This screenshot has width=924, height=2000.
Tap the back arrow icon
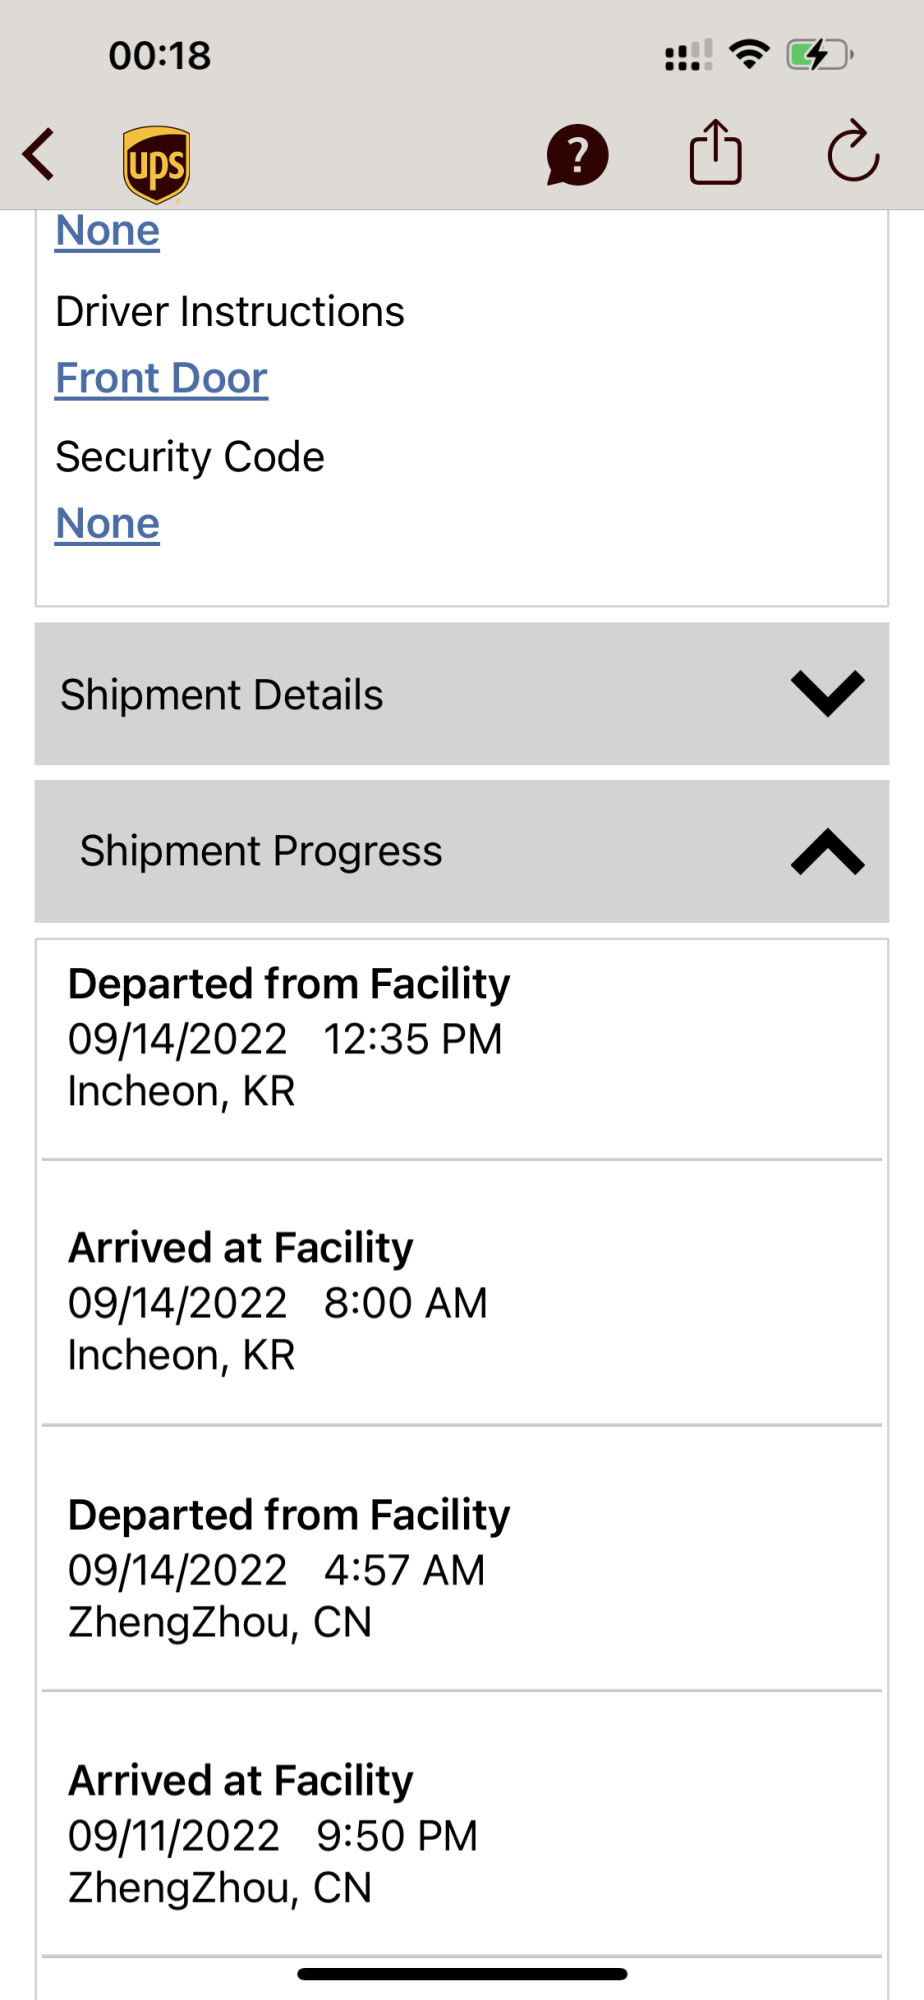pos(40,155)
